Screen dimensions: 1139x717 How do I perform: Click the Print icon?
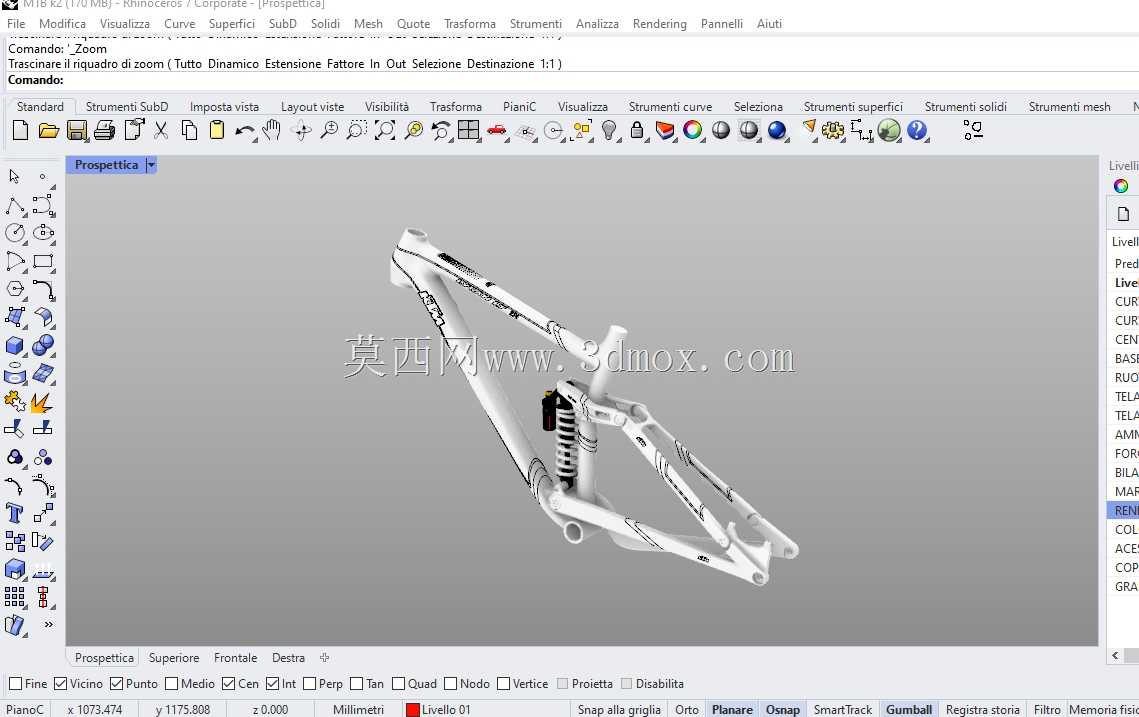pos(105,131)
